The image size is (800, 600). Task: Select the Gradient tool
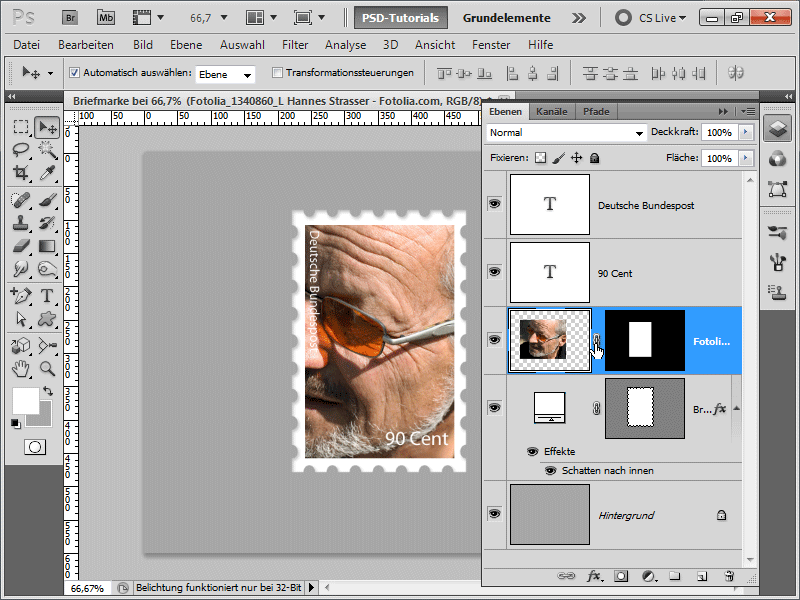47,246
